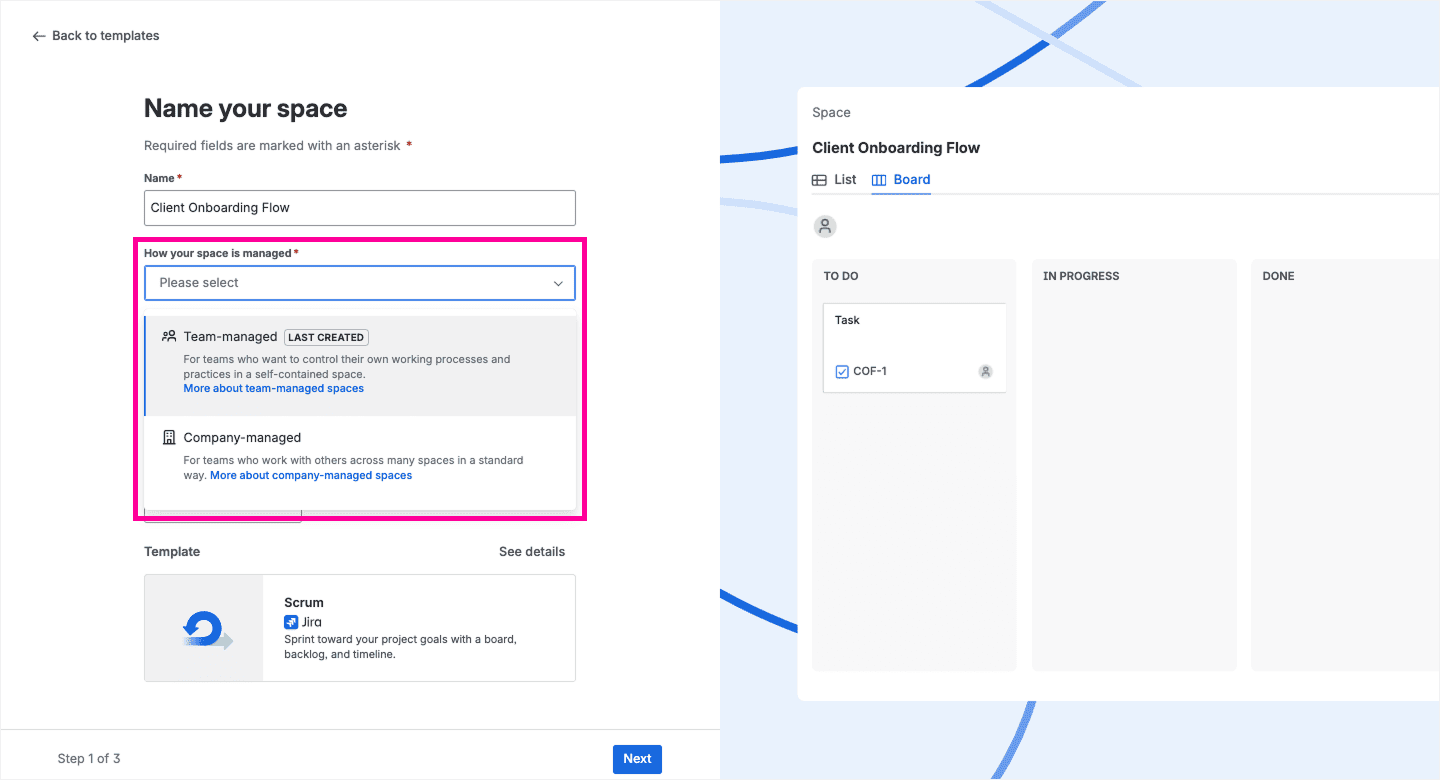The width and height of the screenshot is (1440, 780).
Task: Click the back arrow icon
Action: click(x=39, y=36)
